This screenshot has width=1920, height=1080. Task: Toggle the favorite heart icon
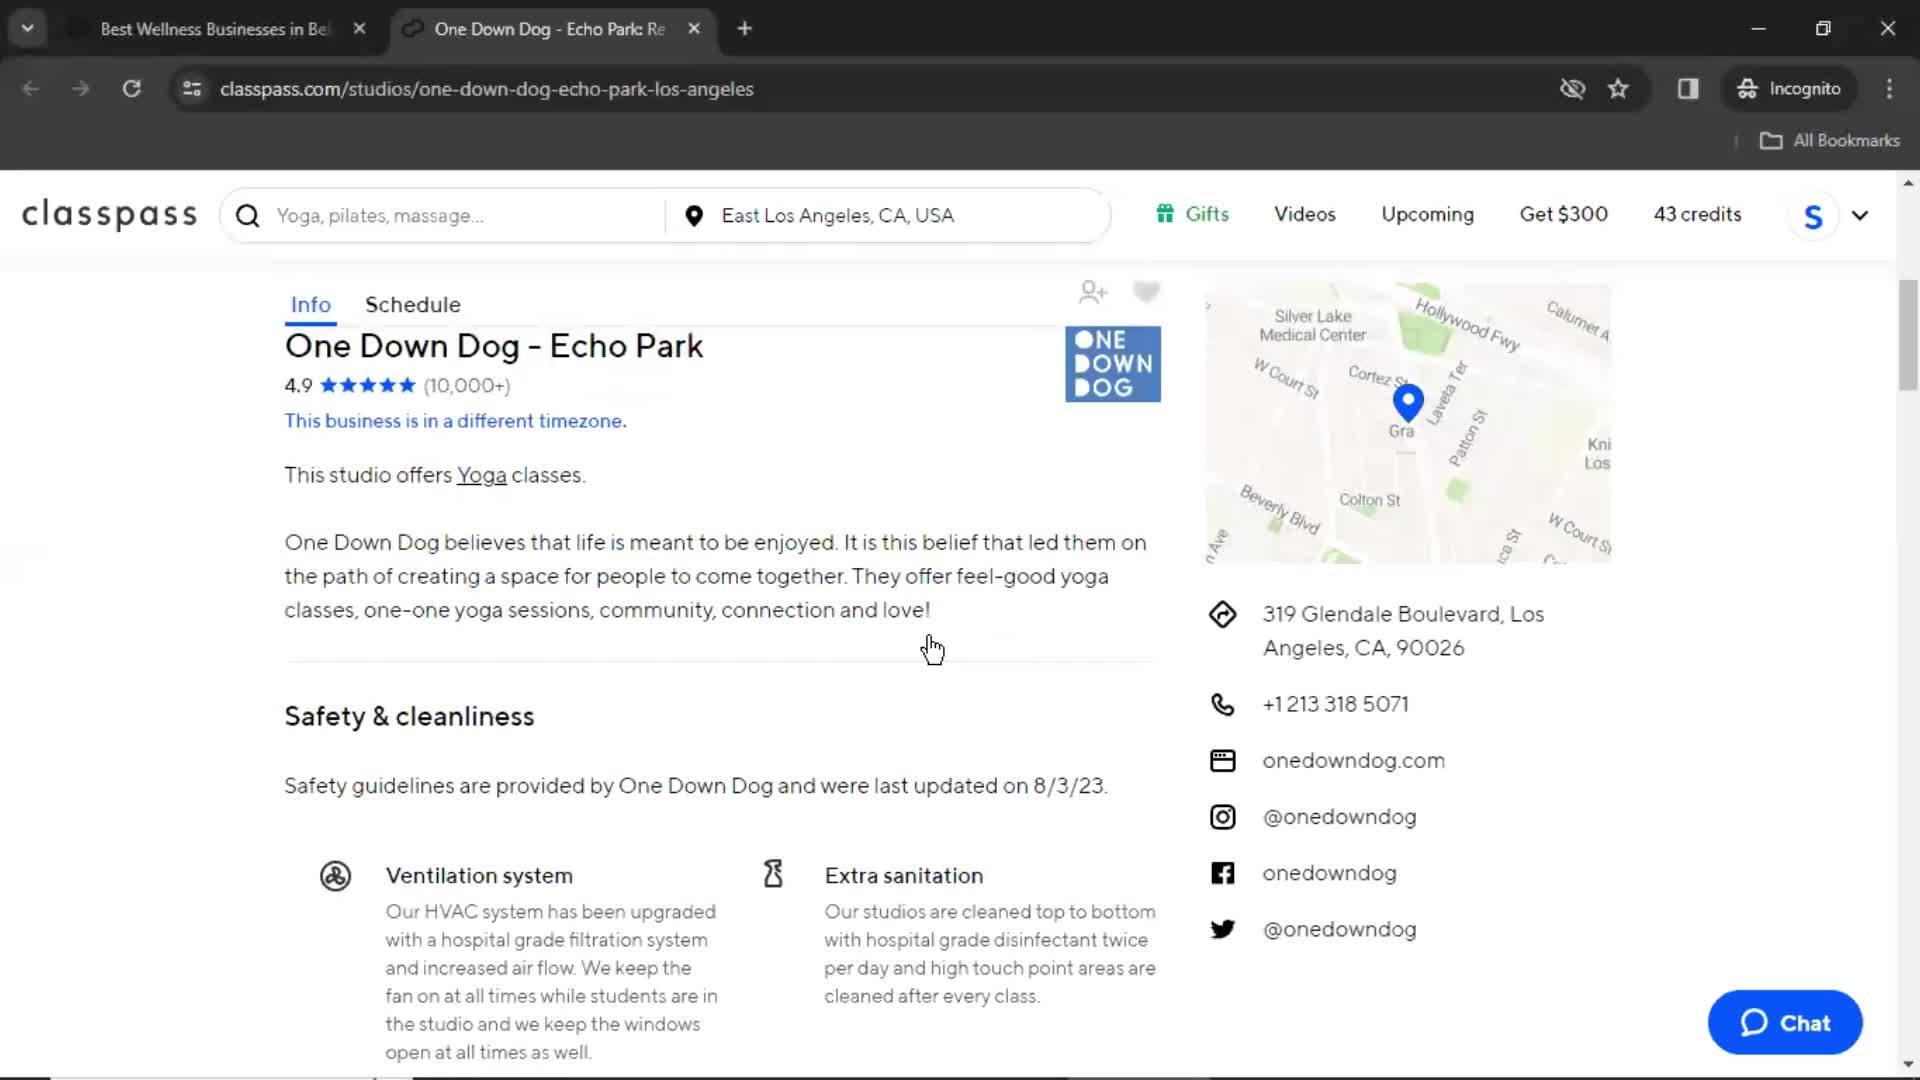coord(1145,289)
